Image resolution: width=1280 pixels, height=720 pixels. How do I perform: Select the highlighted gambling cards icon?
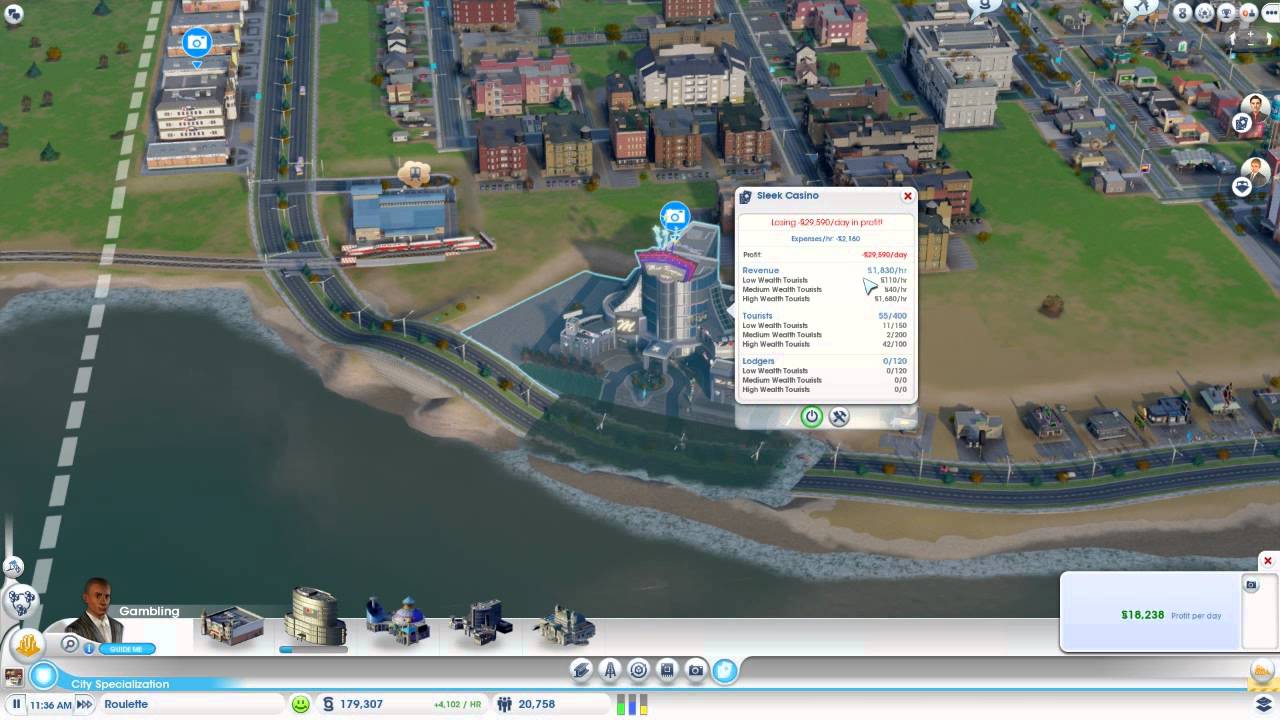(725, 671)
